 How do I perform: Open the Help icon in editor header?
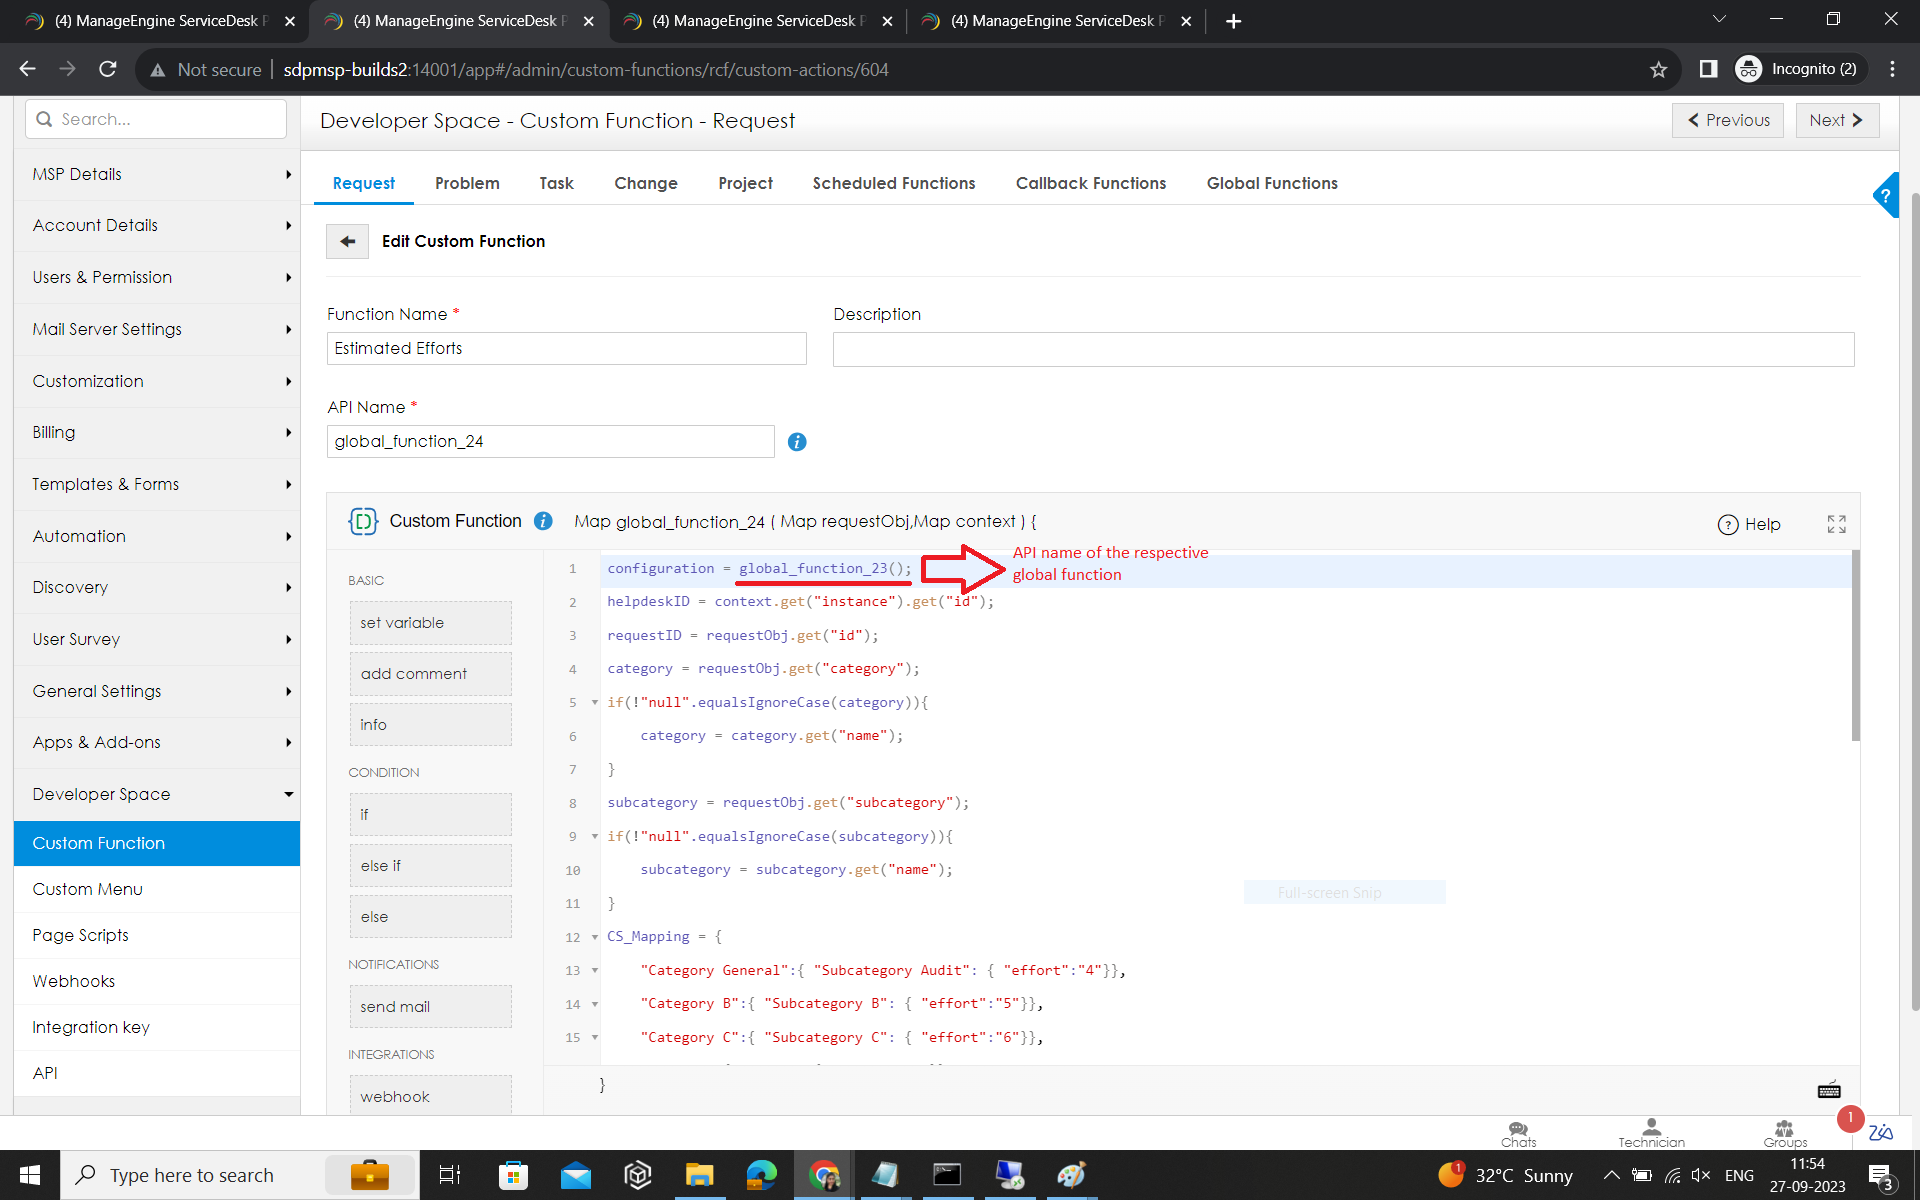(x=1748, y=524)
